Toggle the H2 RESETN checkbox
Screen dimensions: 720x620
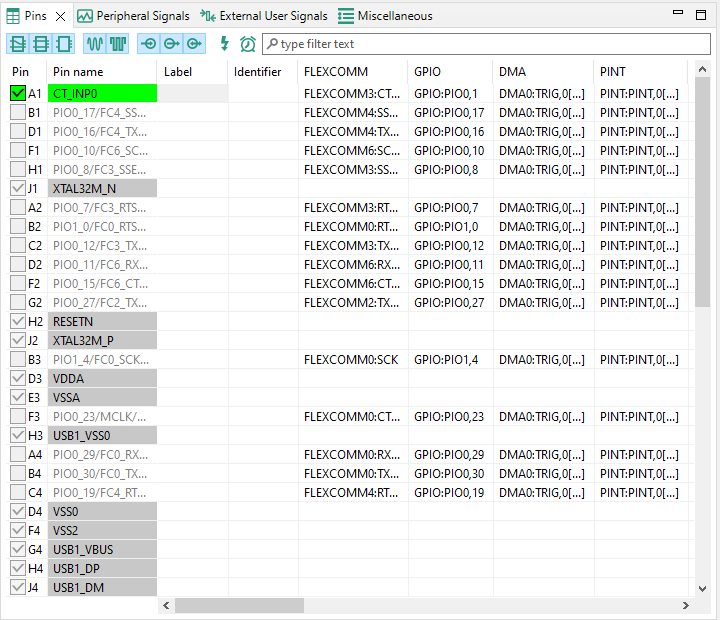coord(17,321)
